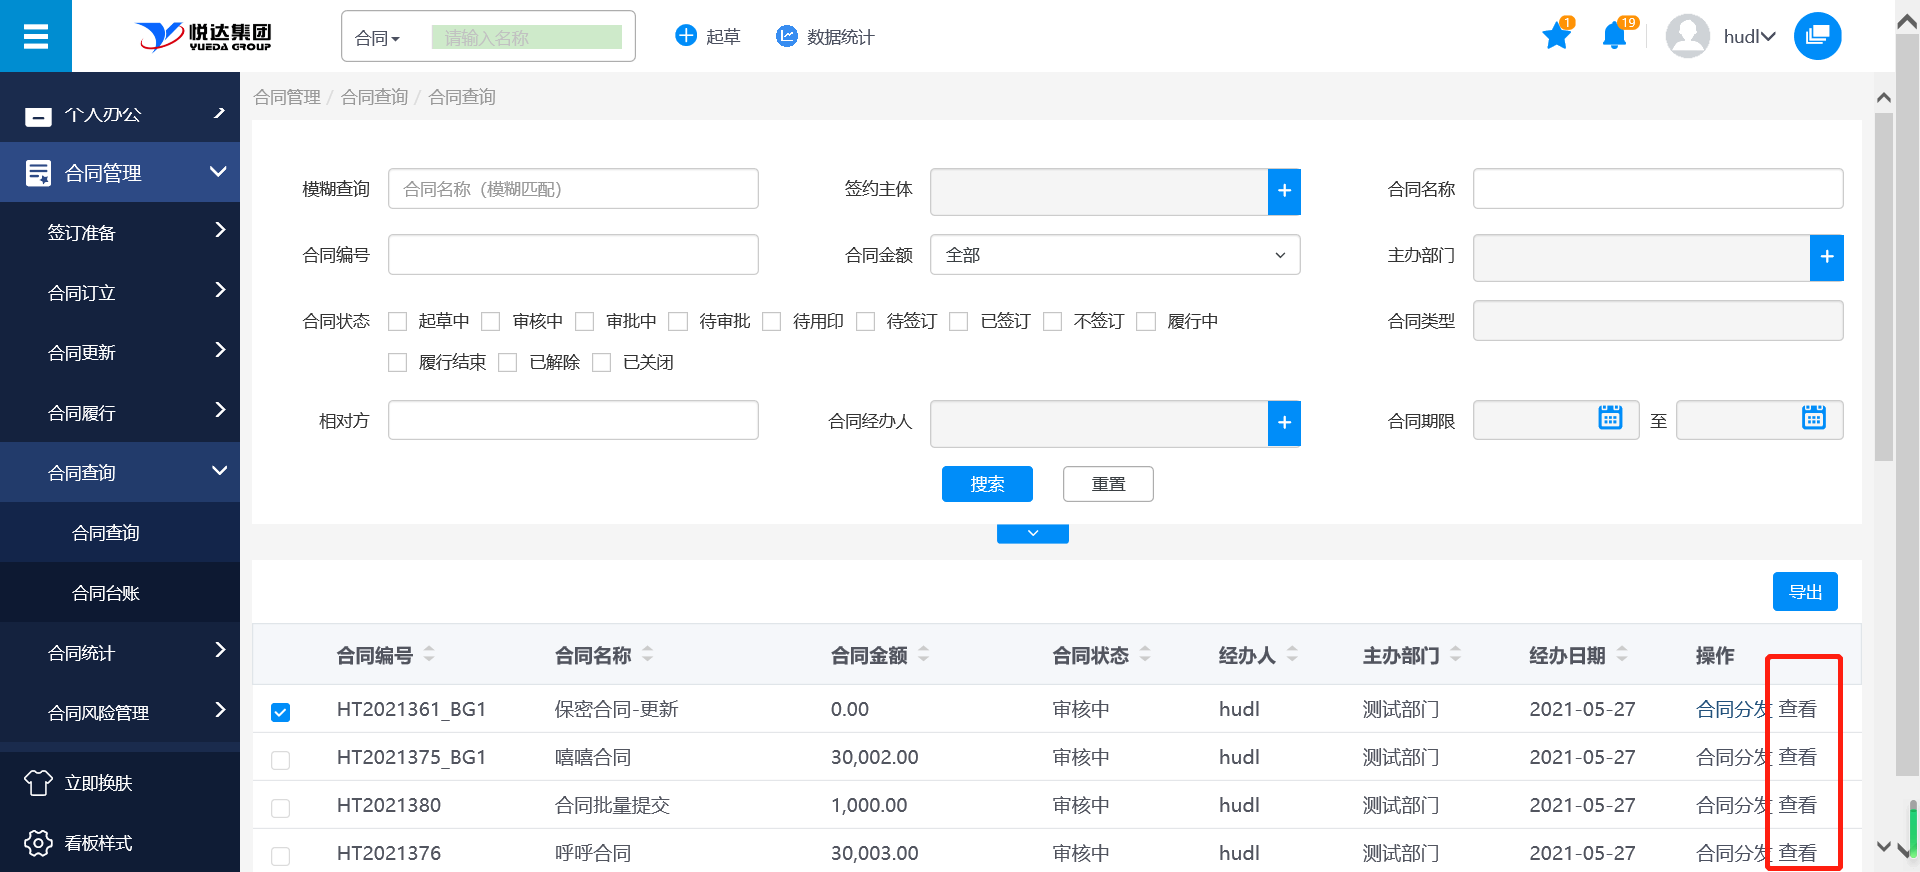Image resolution: width=1920 pixels, height=872 pixels.
Task: Uncheck row HT2021361_BG1 checkbox
Action: point(281,712)
